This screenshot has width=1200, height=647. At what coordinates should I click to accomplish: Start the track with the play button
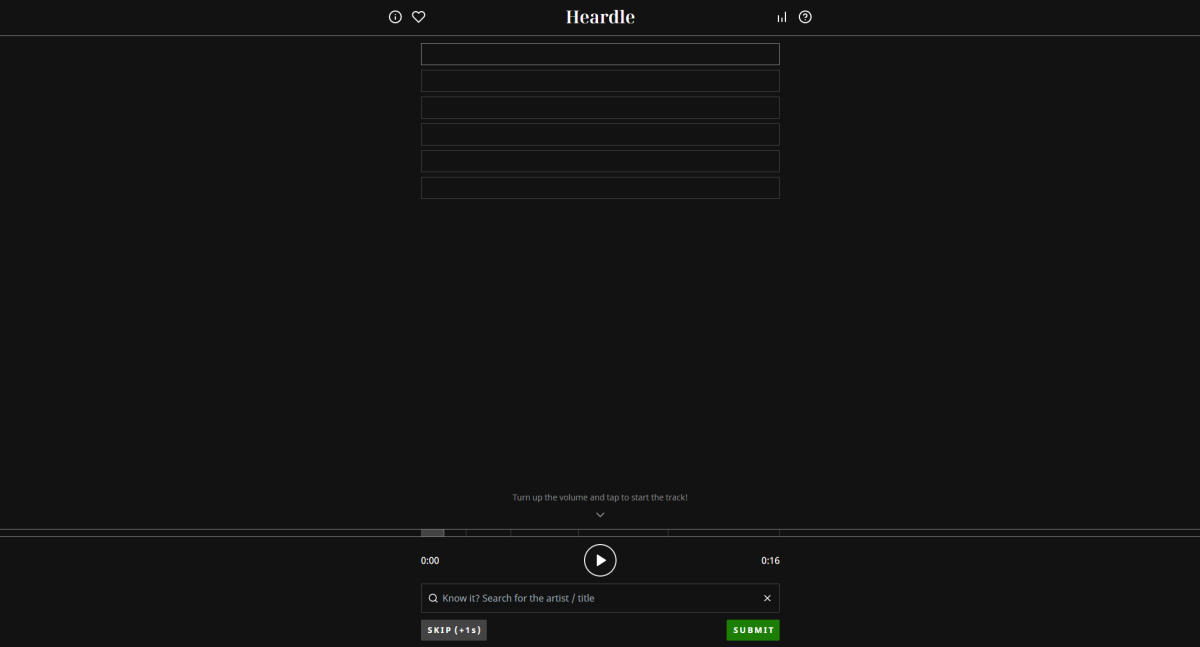click(x=600, y=560)
